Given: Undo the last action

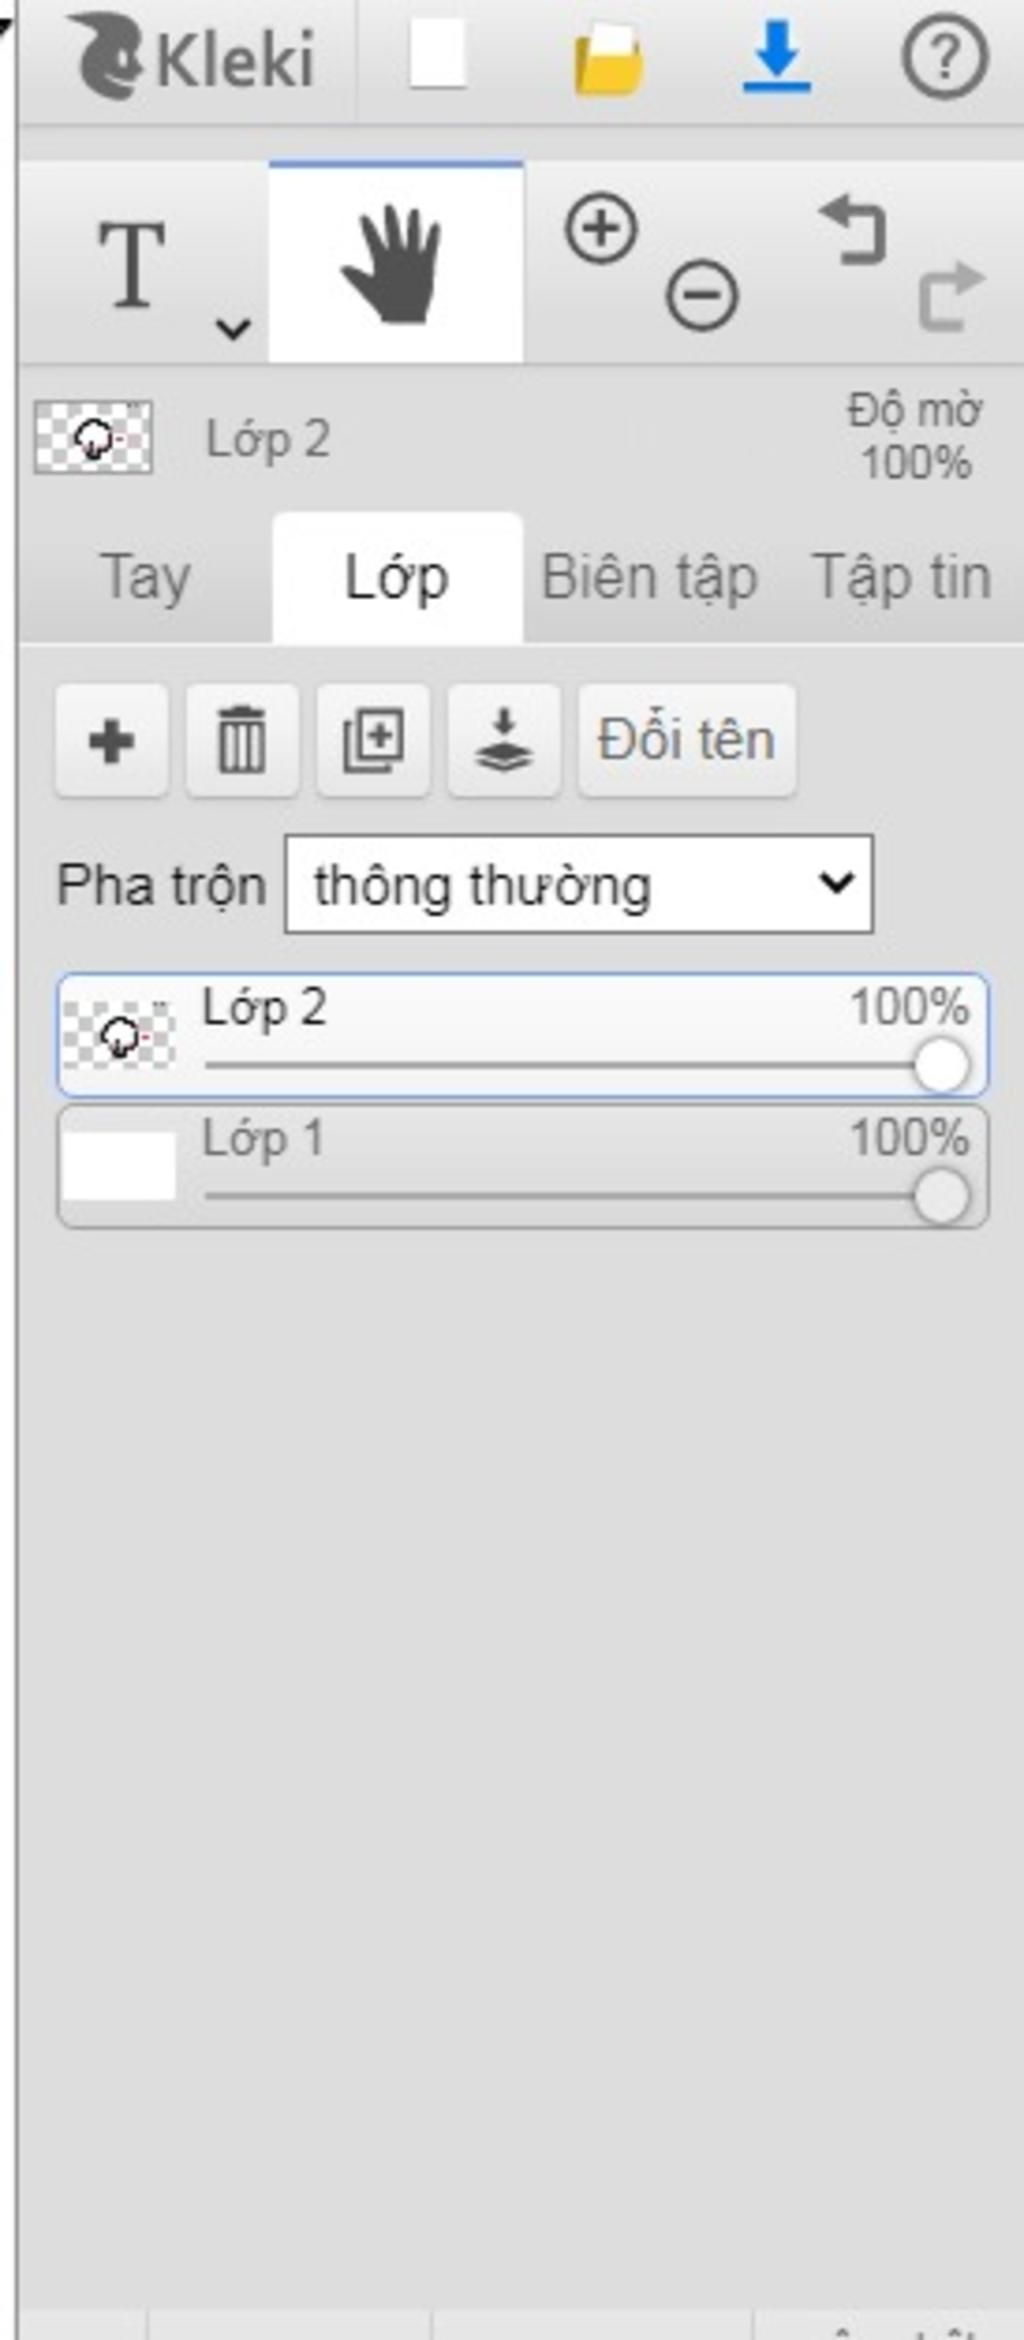Looking at the screenshot, I should pos(853,230).
